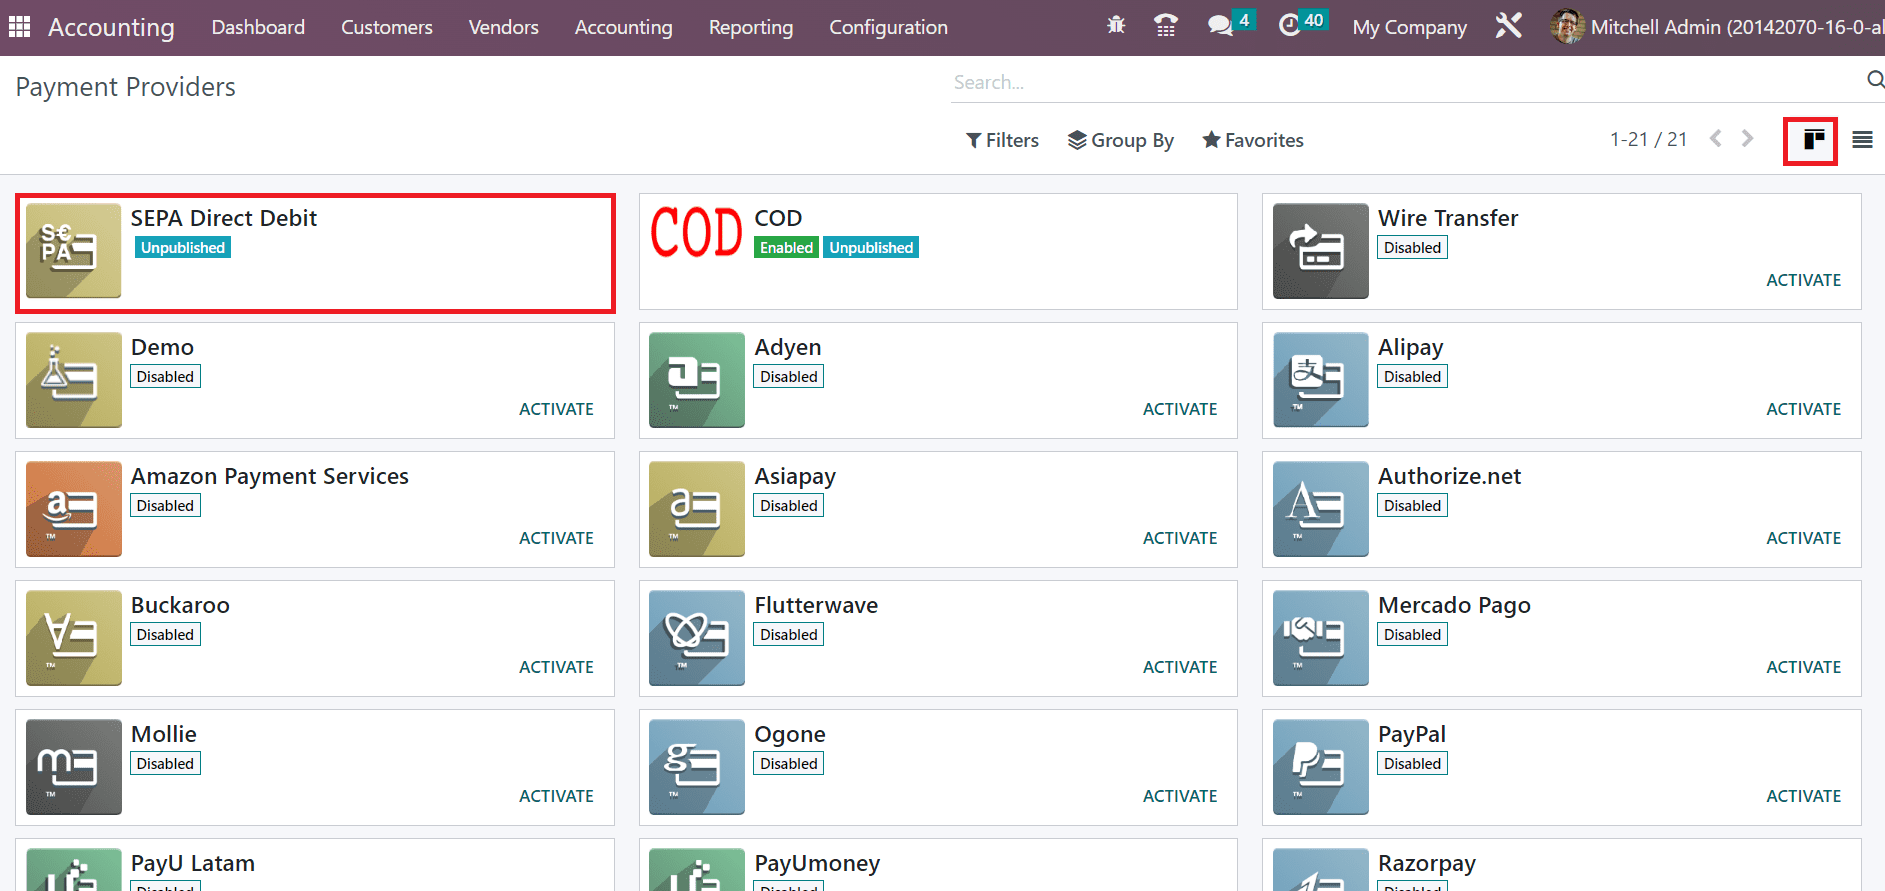Open the Customers menu
Viewport: 1885px width, 891px height.
pos(387,27)
